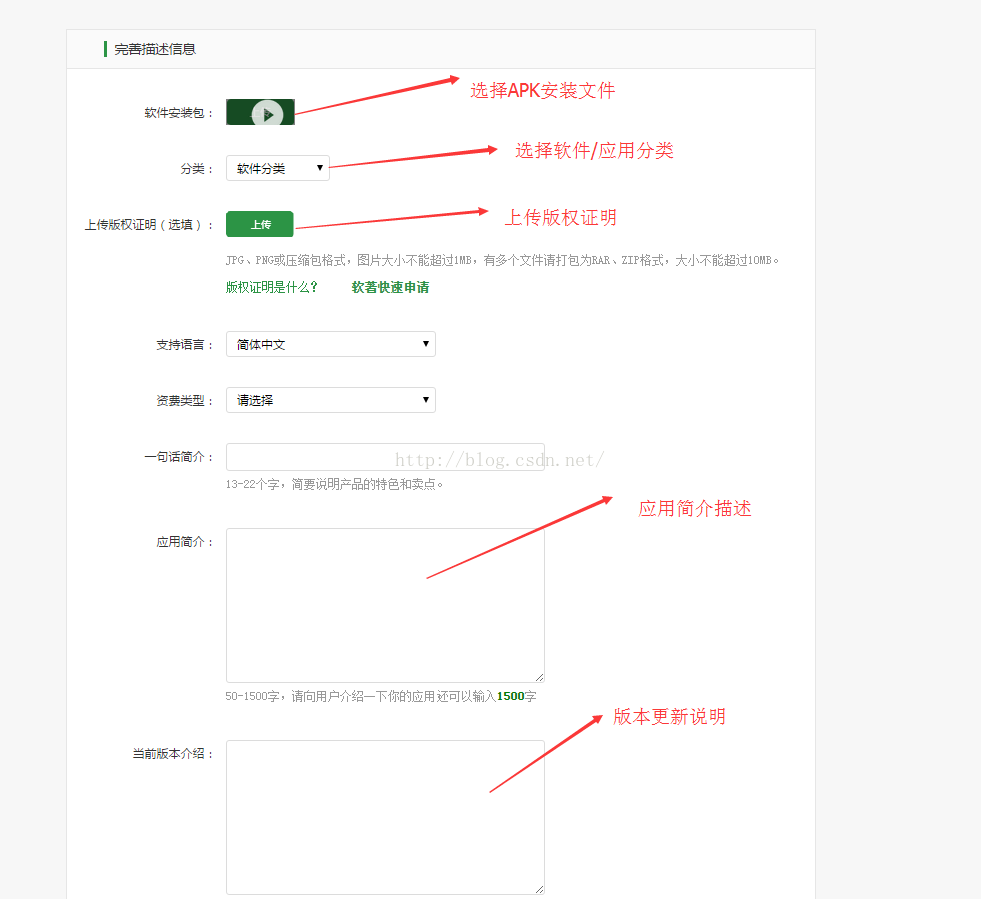Open the 软著快速申请 link
This screenshot has height=899, width=981.
coord(390,287)
